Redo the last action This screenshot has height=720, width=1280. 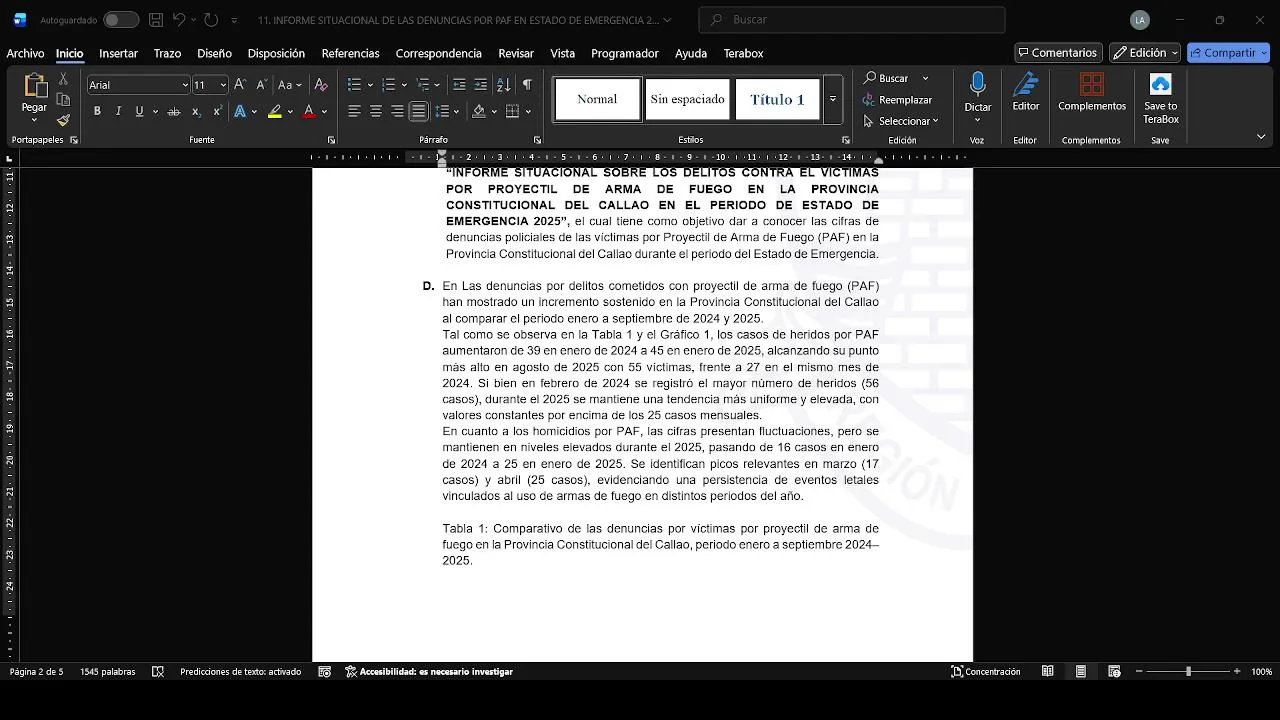pos(211,20)
